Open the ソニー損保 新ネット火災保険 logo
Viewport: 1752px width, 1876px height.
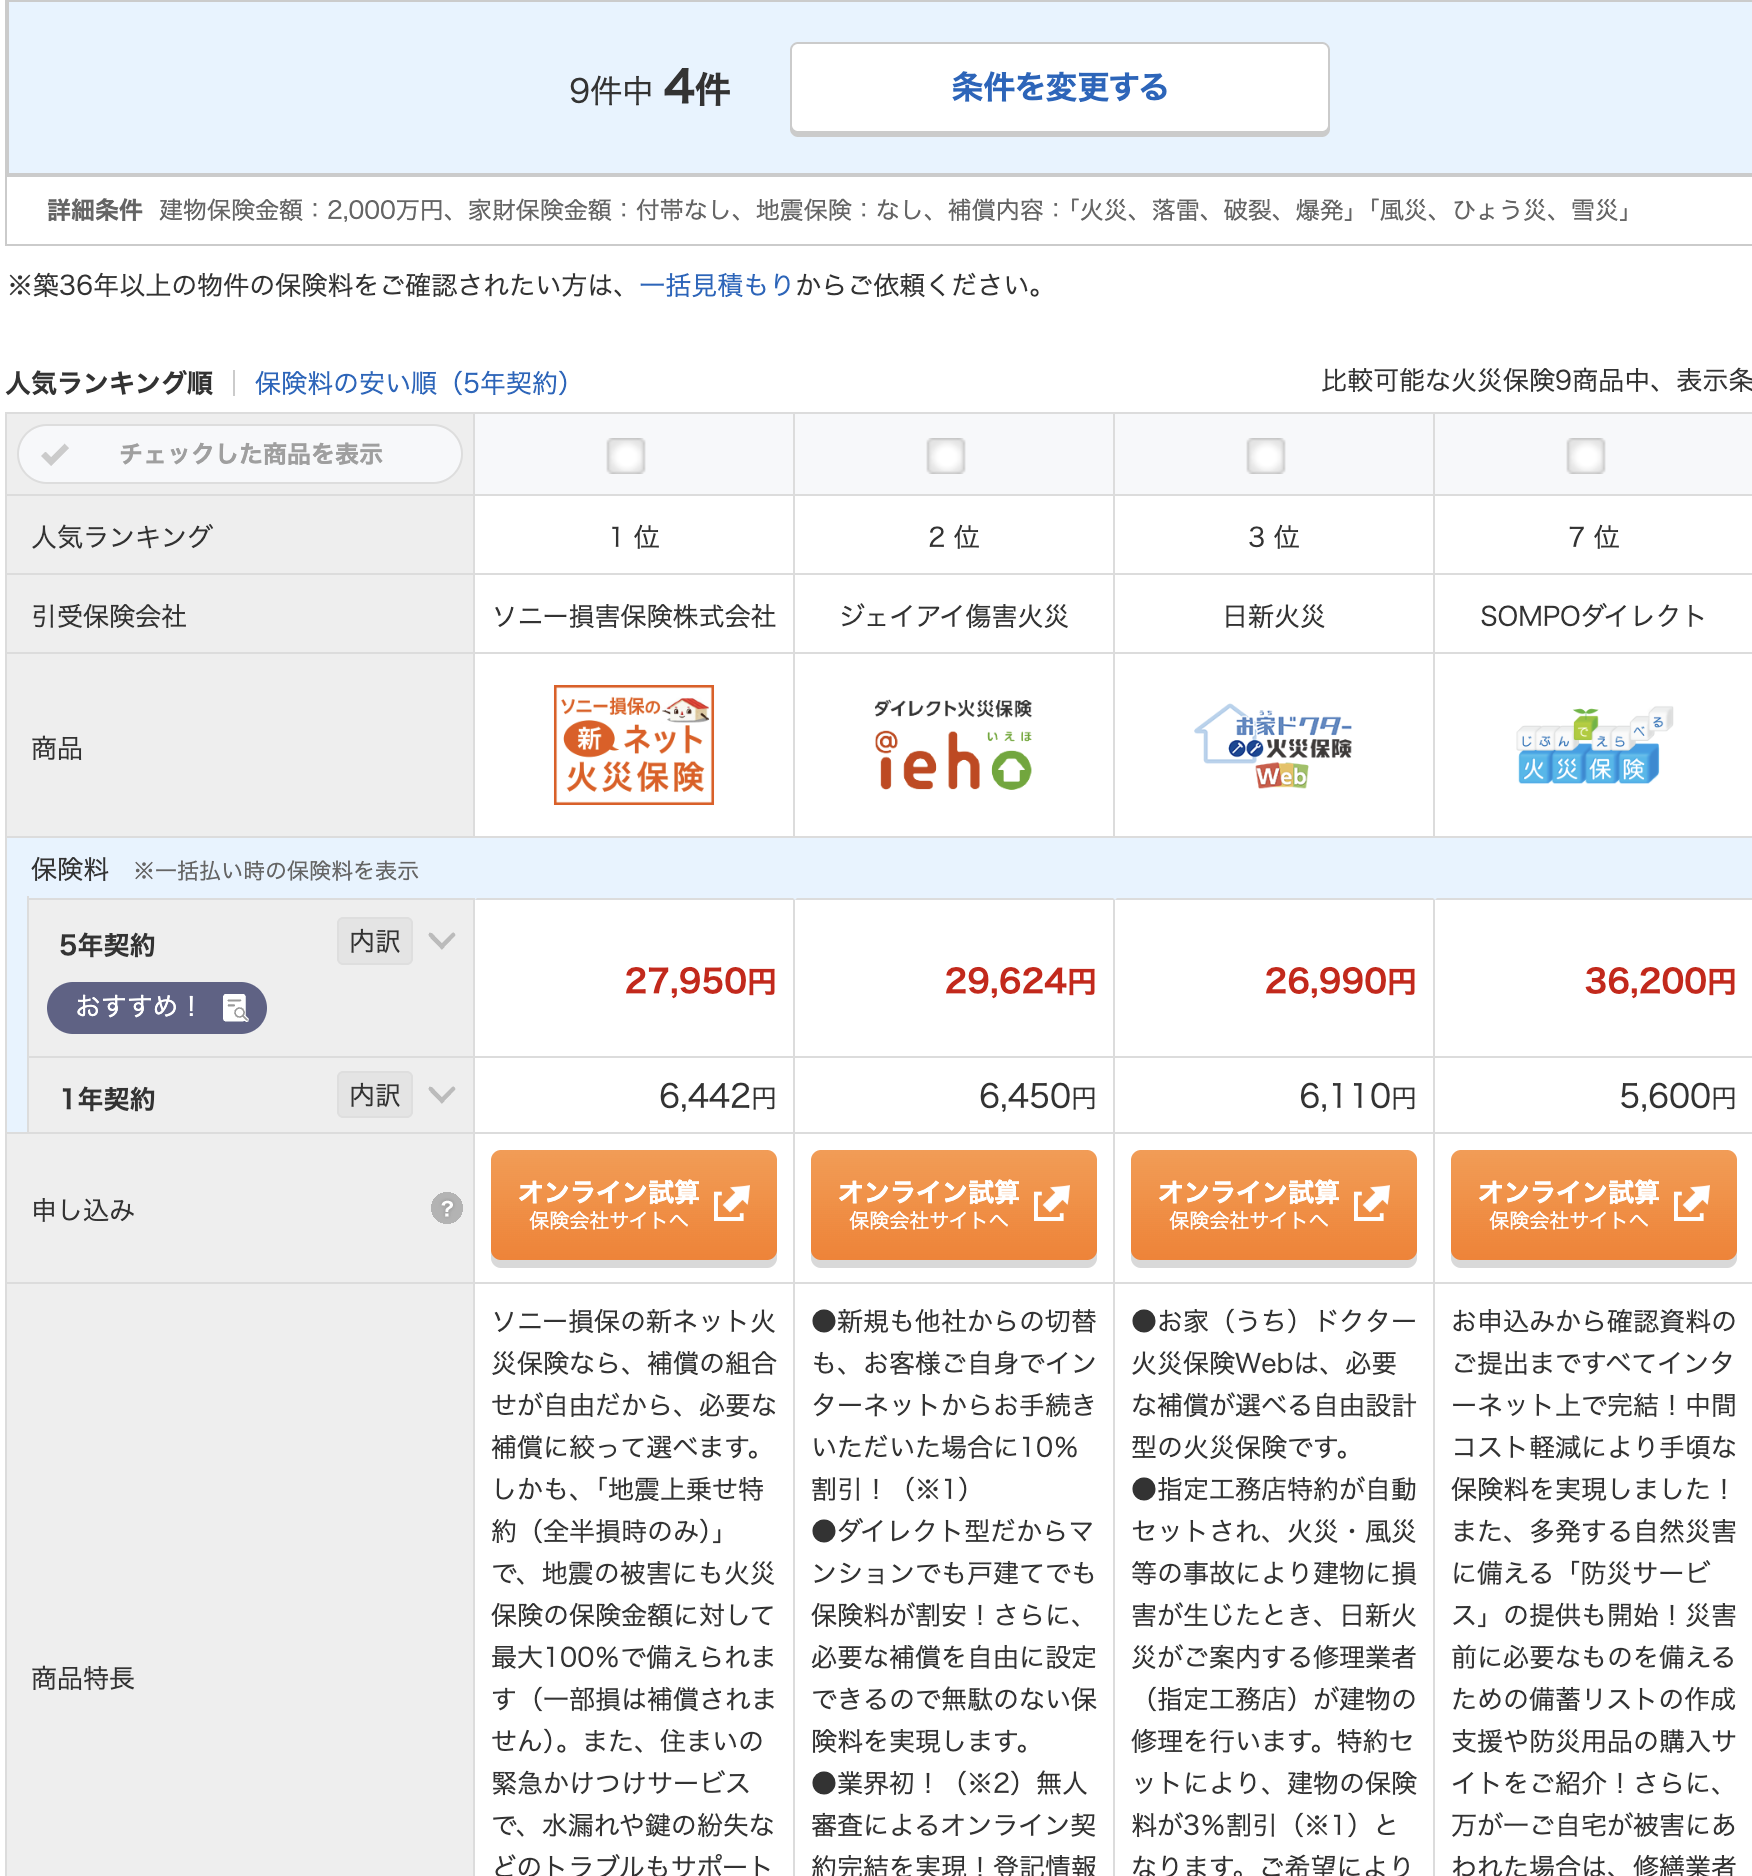click(x=634, y=745)
